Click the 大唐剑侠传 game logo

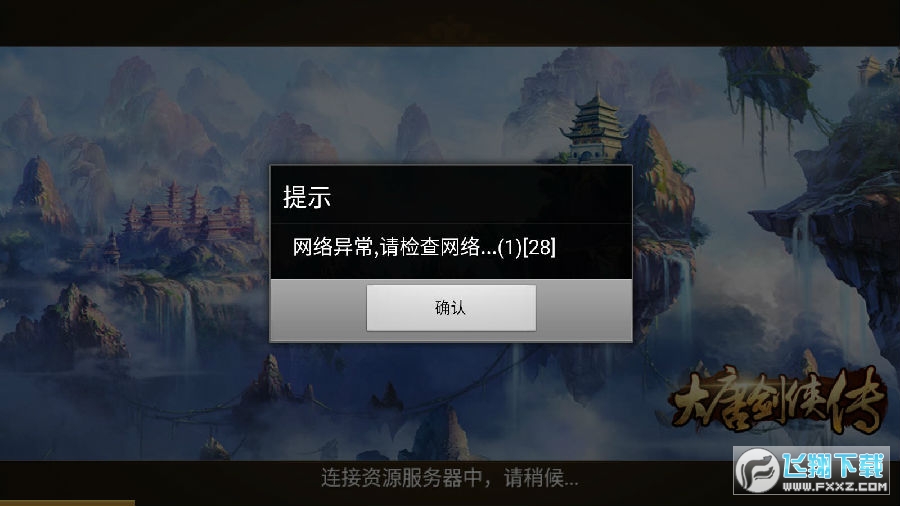tap(778, 401)
